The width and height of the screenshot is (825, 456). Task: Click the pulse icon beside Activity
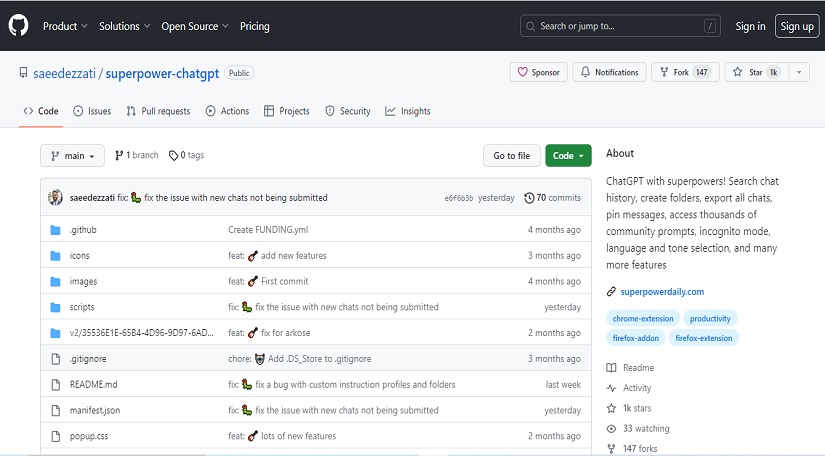tap(611, 388)
